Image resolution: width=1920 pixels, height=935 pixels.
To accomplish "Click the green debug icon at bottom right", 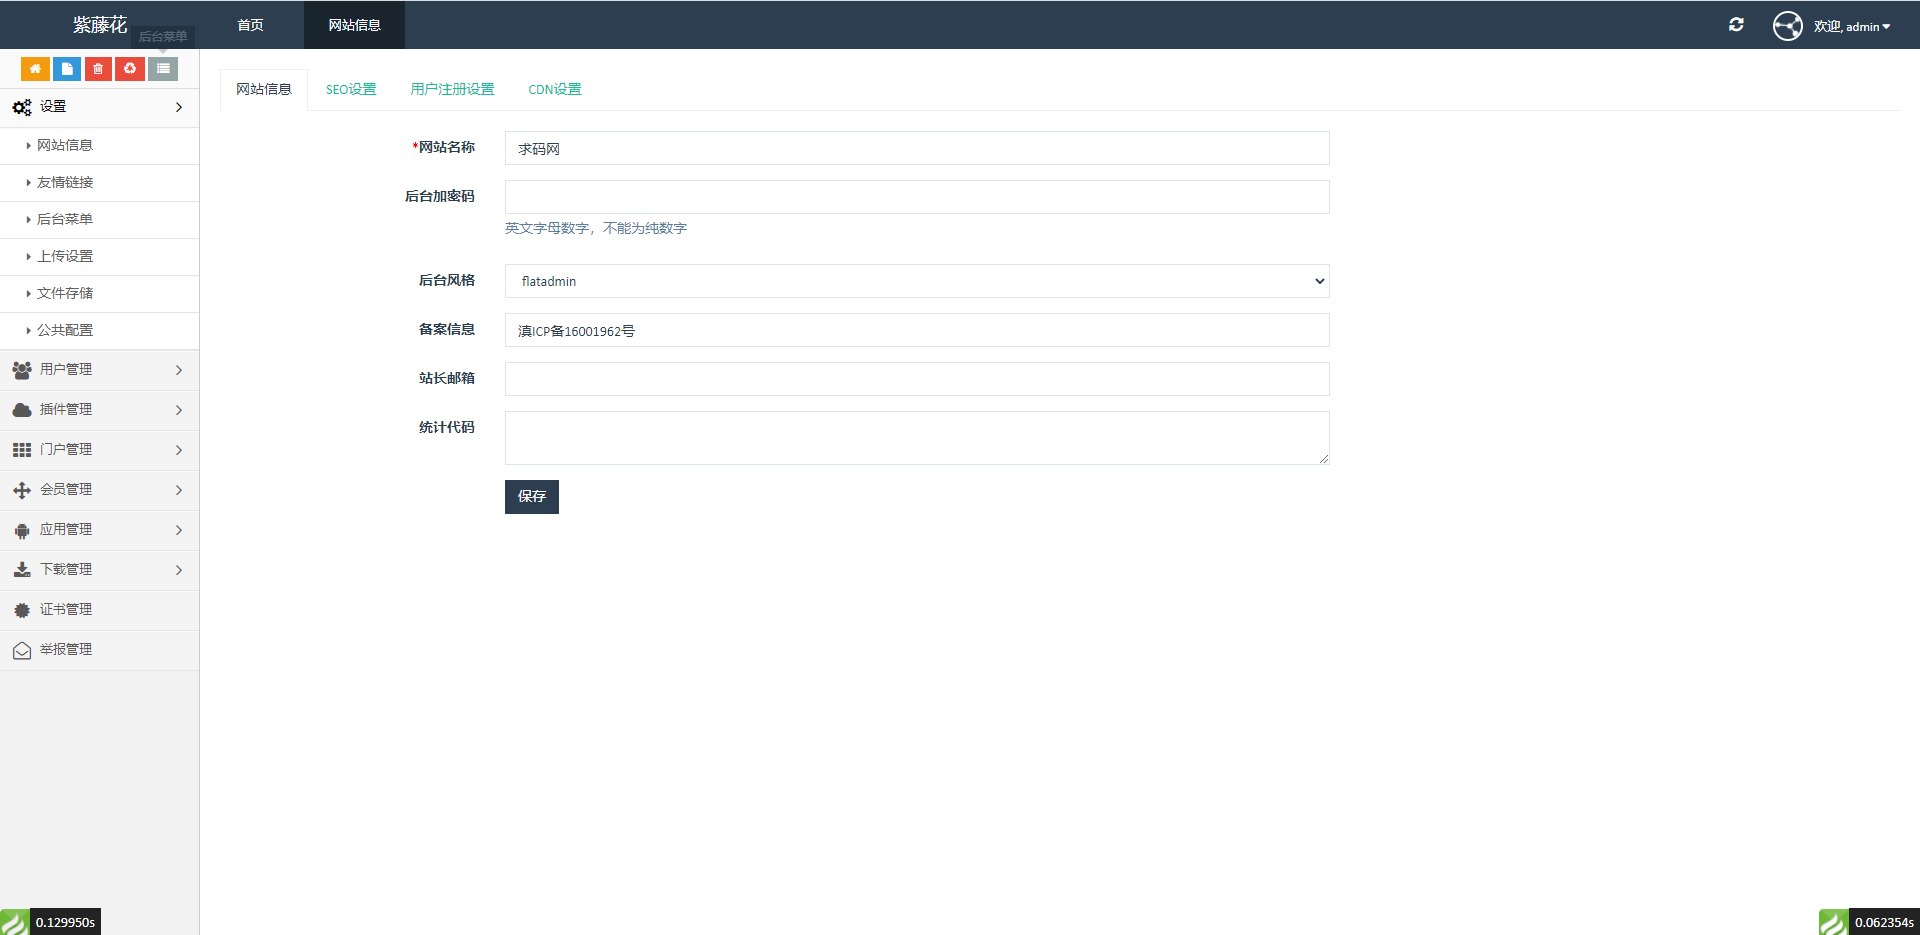I will click(1834, 922).
